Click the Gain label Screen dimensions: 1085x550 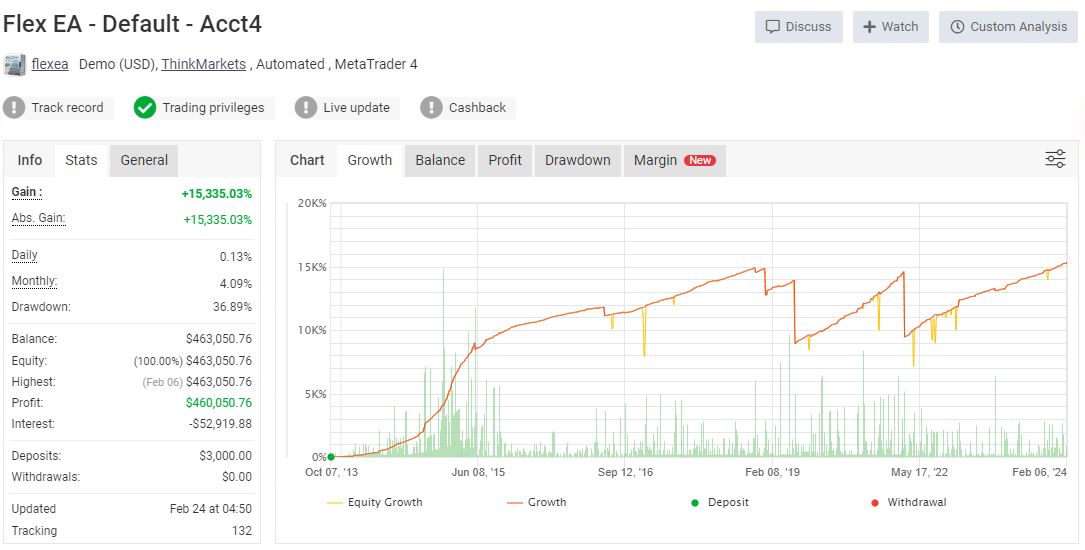coord(27,192)
